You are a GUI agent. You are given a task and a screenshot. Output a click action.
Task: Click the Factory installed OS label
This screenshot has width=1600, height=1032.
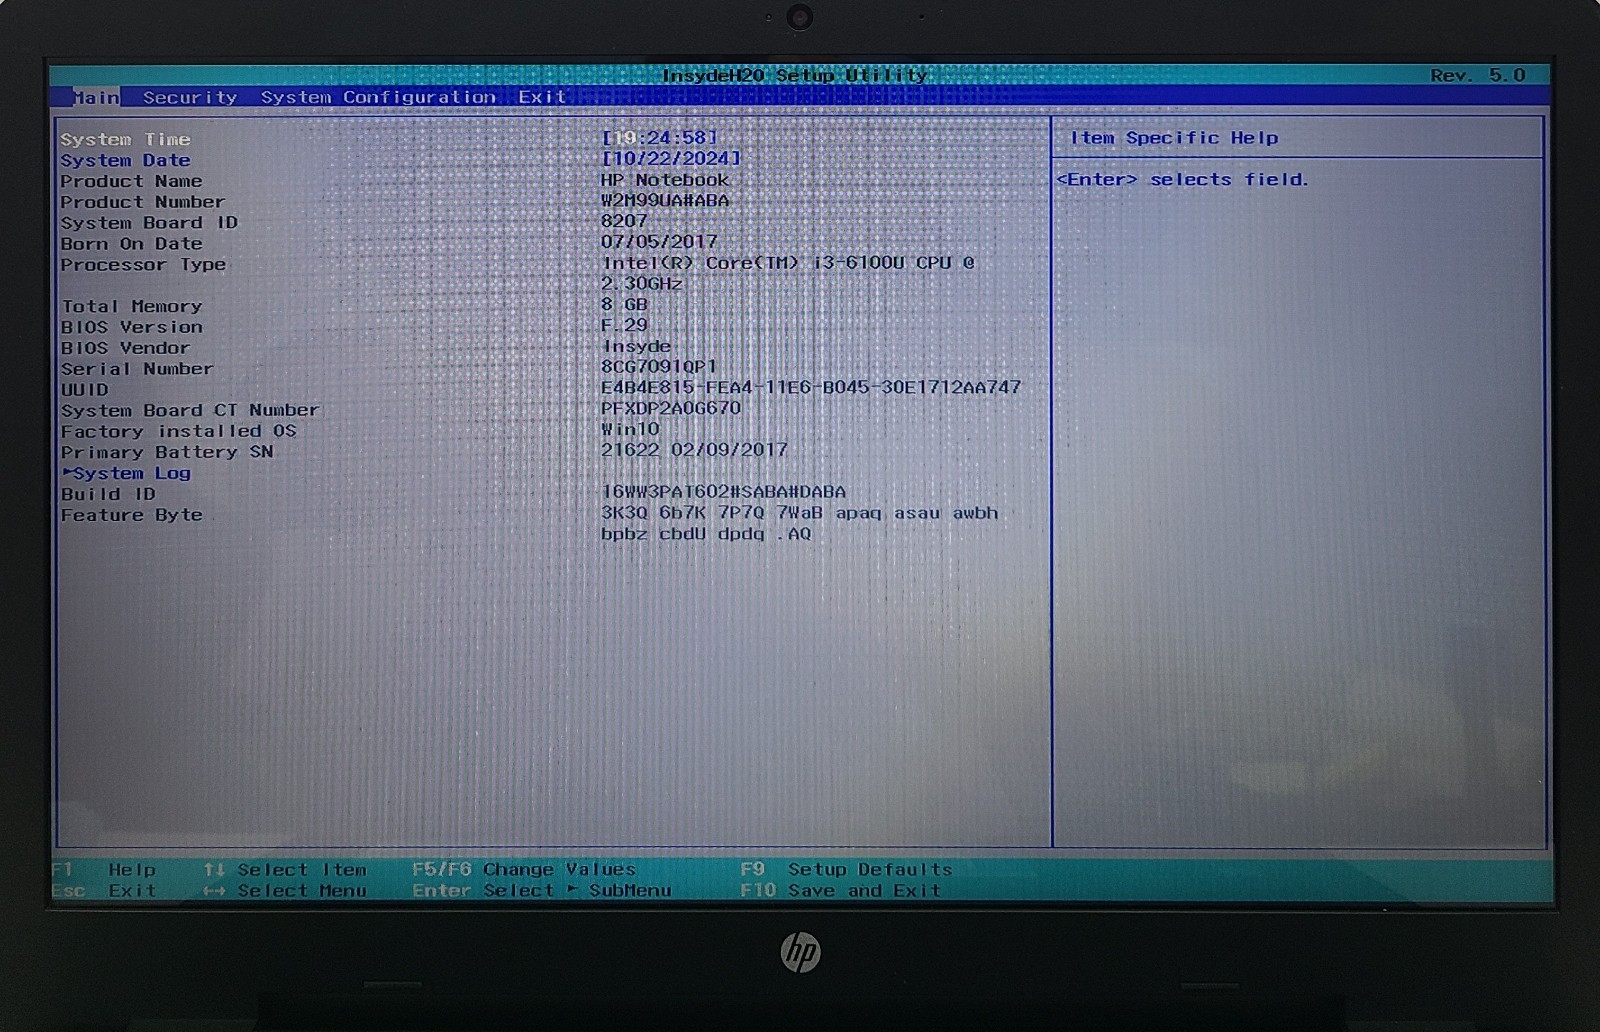(x=178, y=431)
